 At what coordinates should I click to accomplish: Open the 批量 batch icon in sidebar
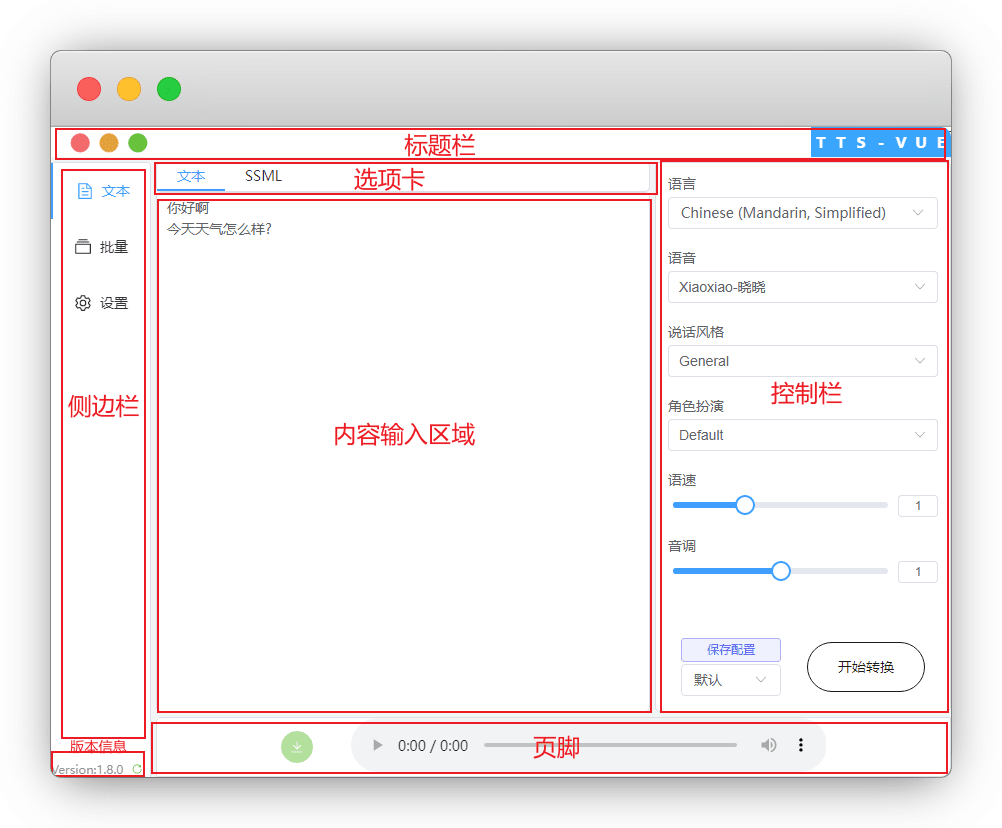point(83,247)
